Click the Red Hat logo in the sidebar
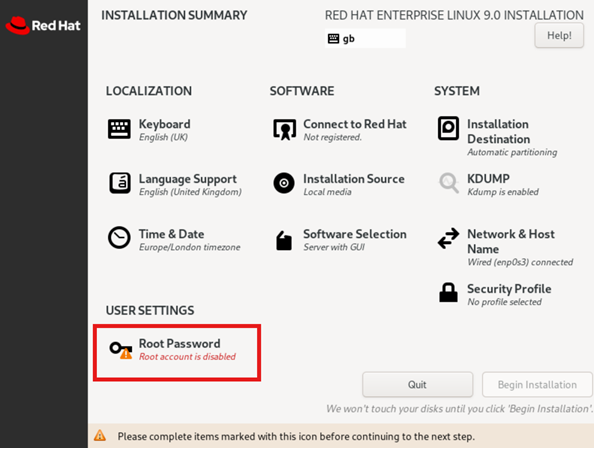 pyautogui.click(x=43, y=25)
